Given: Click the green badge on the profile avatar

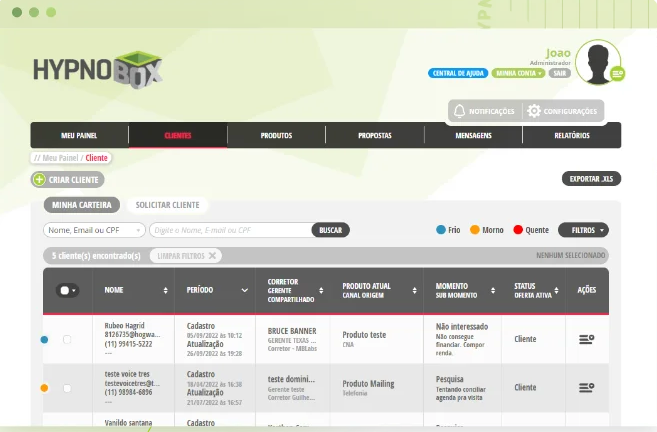Looking at the screenshot, I should point(617,74).
